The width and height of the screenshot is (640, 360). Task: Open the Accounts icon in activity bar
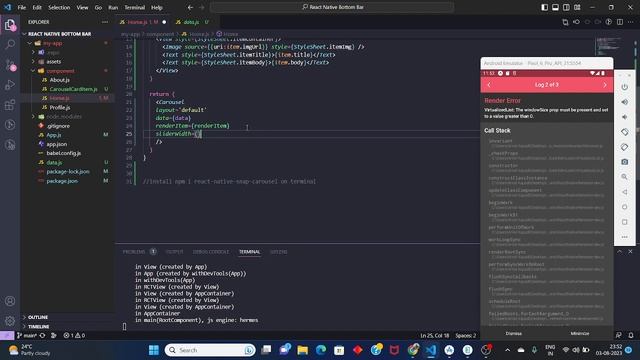[10, 301]
